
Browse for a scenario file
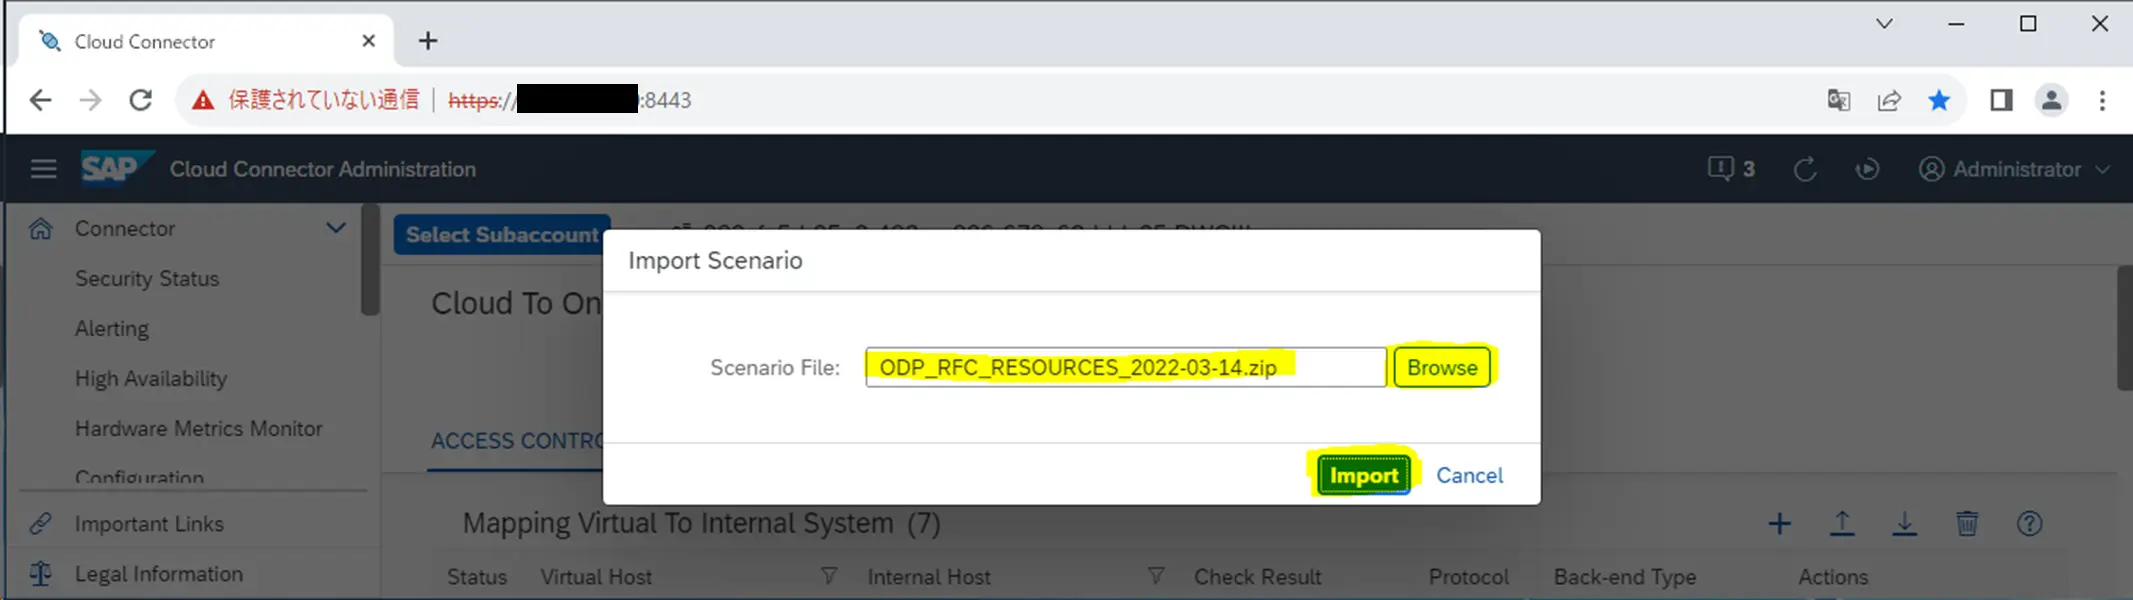(x=1442, y=367)
